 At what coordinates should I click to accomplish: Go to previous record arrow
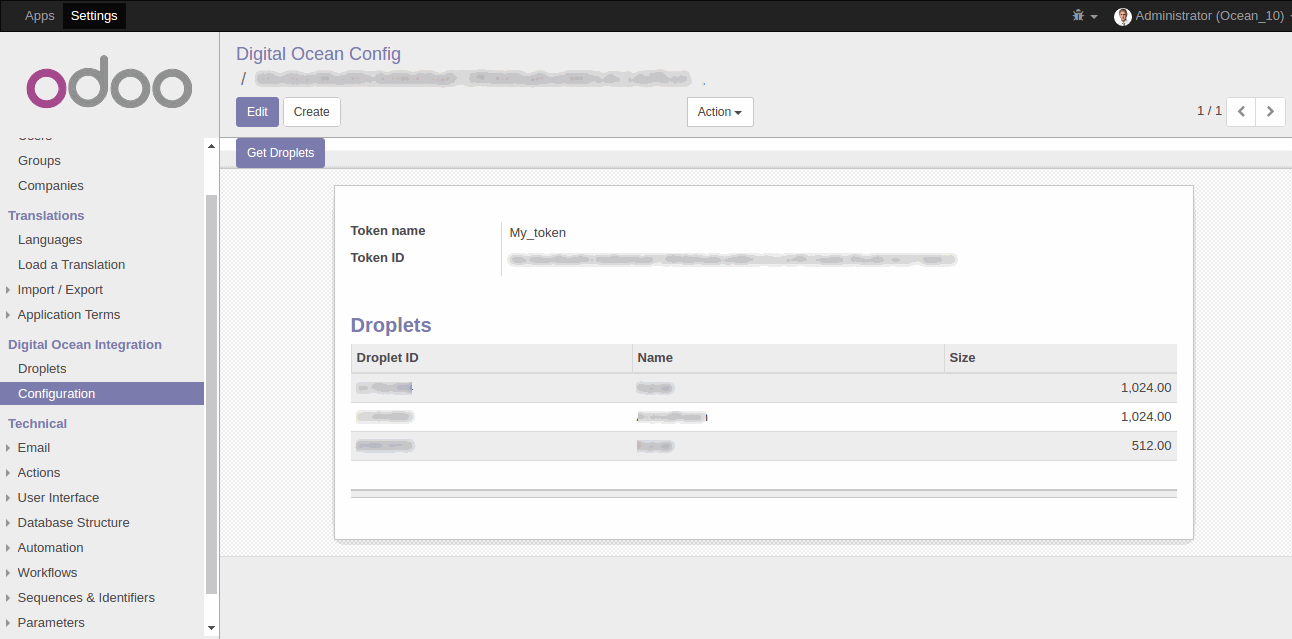pyautogui.click(x=1241, y=111)
